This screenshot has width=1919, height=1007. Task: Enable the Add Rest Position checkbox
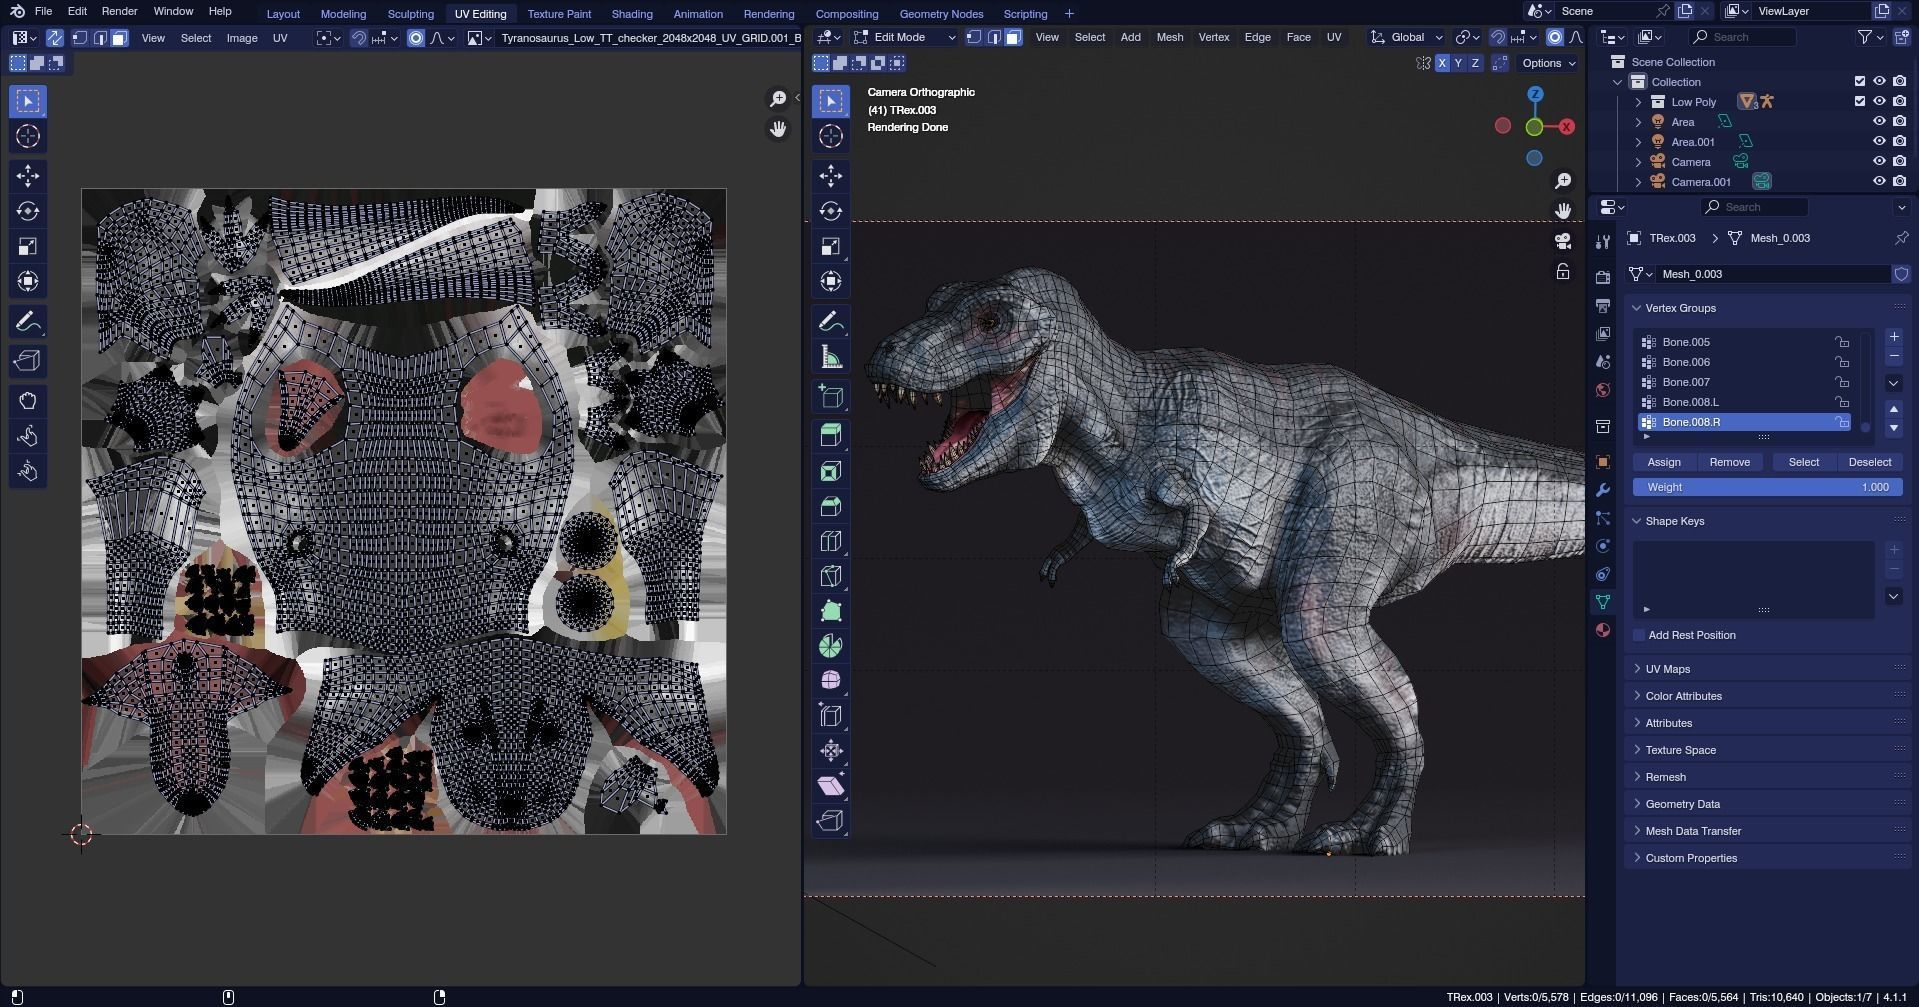pos(1639,635)
